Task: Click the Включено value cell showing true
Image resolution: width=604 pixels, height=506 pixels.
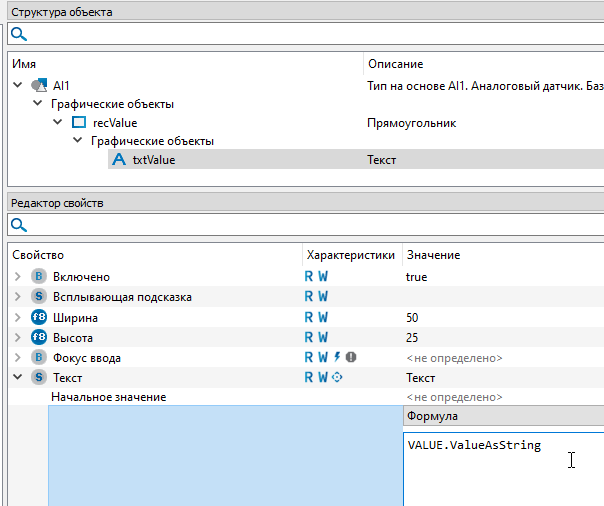Action: (x=500, y=277)
